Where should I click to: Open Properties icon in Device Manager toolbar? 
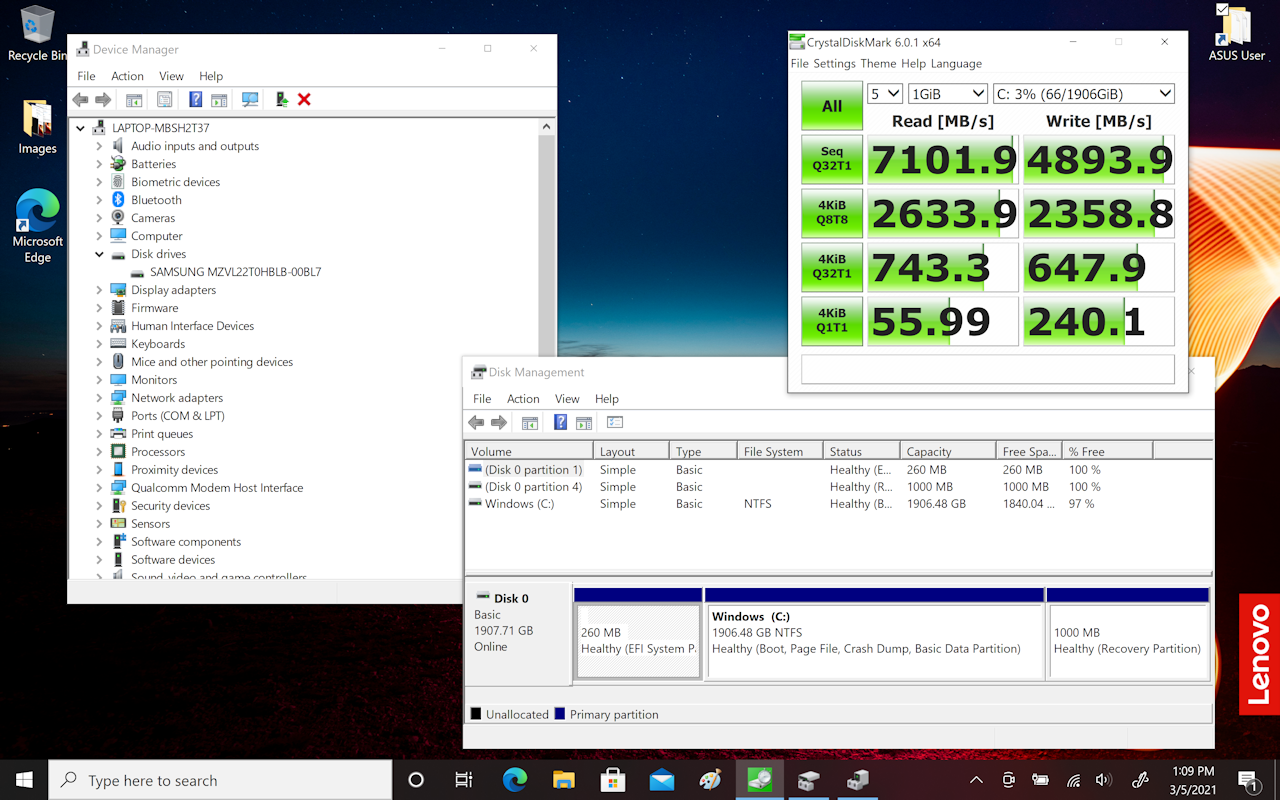(x=165, y=100)
